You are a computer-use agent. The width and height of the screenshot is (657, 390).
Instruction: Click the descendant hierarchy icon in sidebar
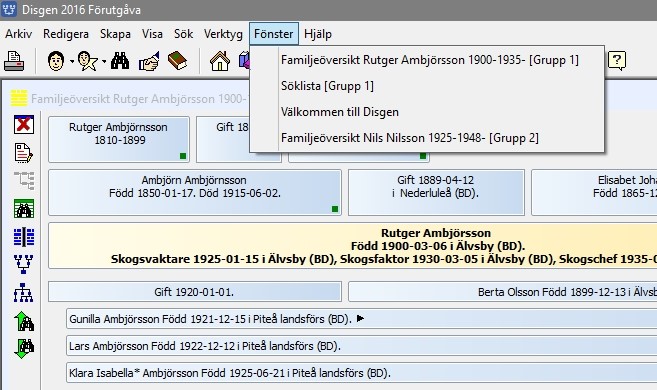(23, 292)
